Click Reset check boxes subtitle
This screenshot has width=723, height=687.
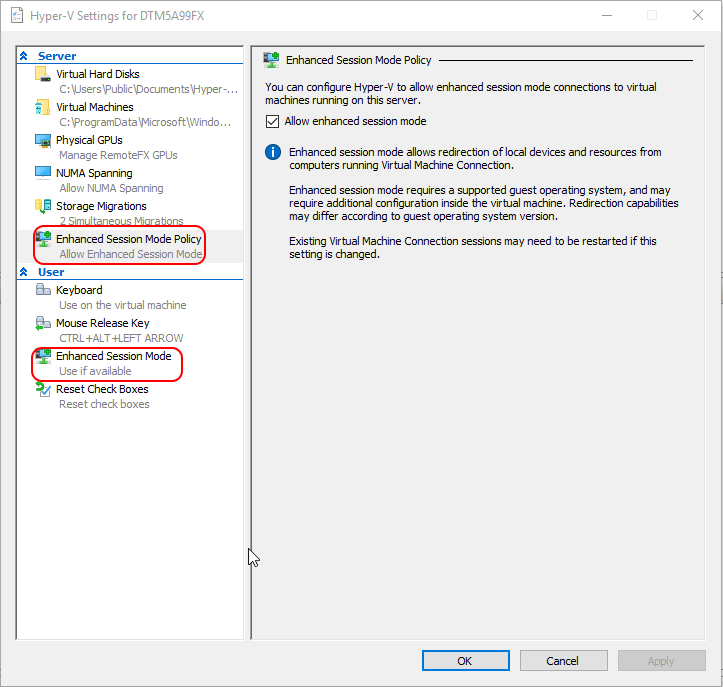click(104, 404)
